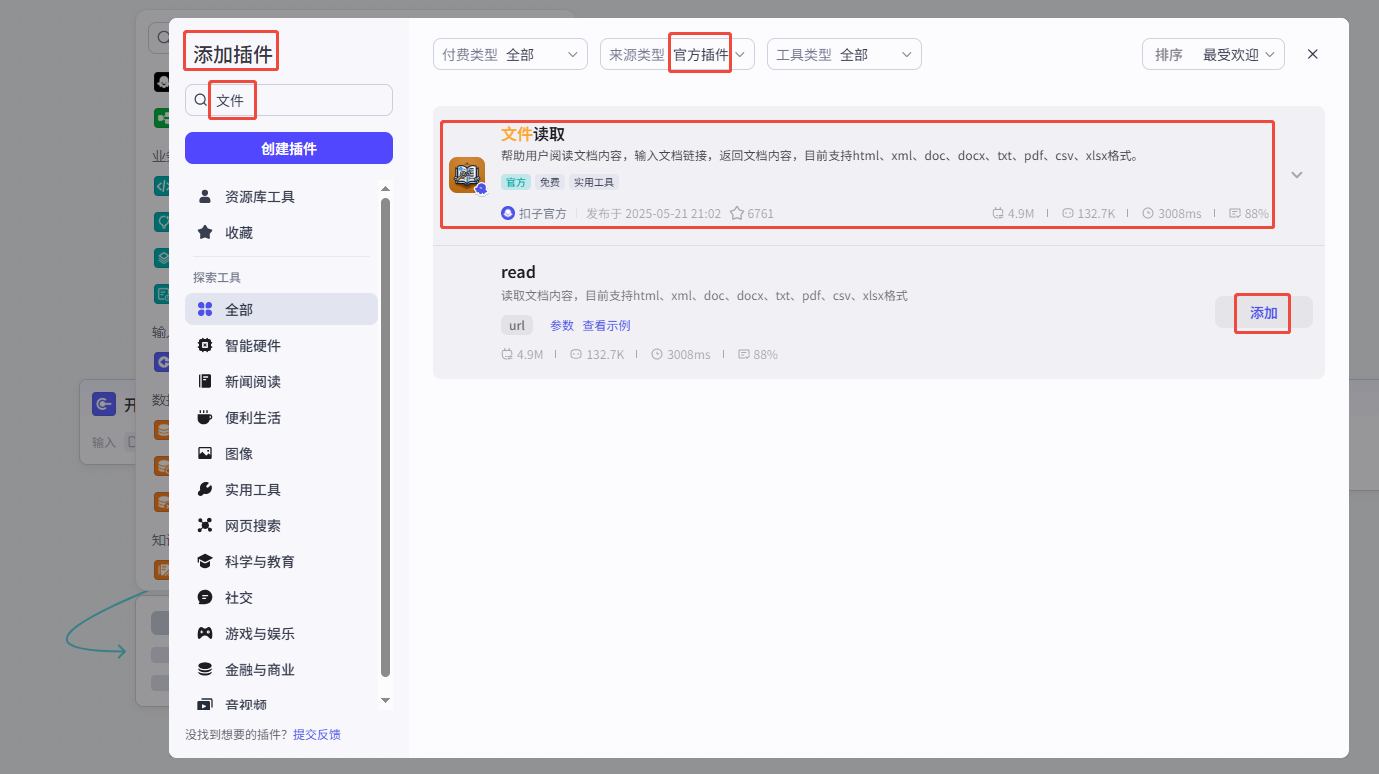Open the 排序 最受欢迎 sort dropdown

tap(1213, 55)
